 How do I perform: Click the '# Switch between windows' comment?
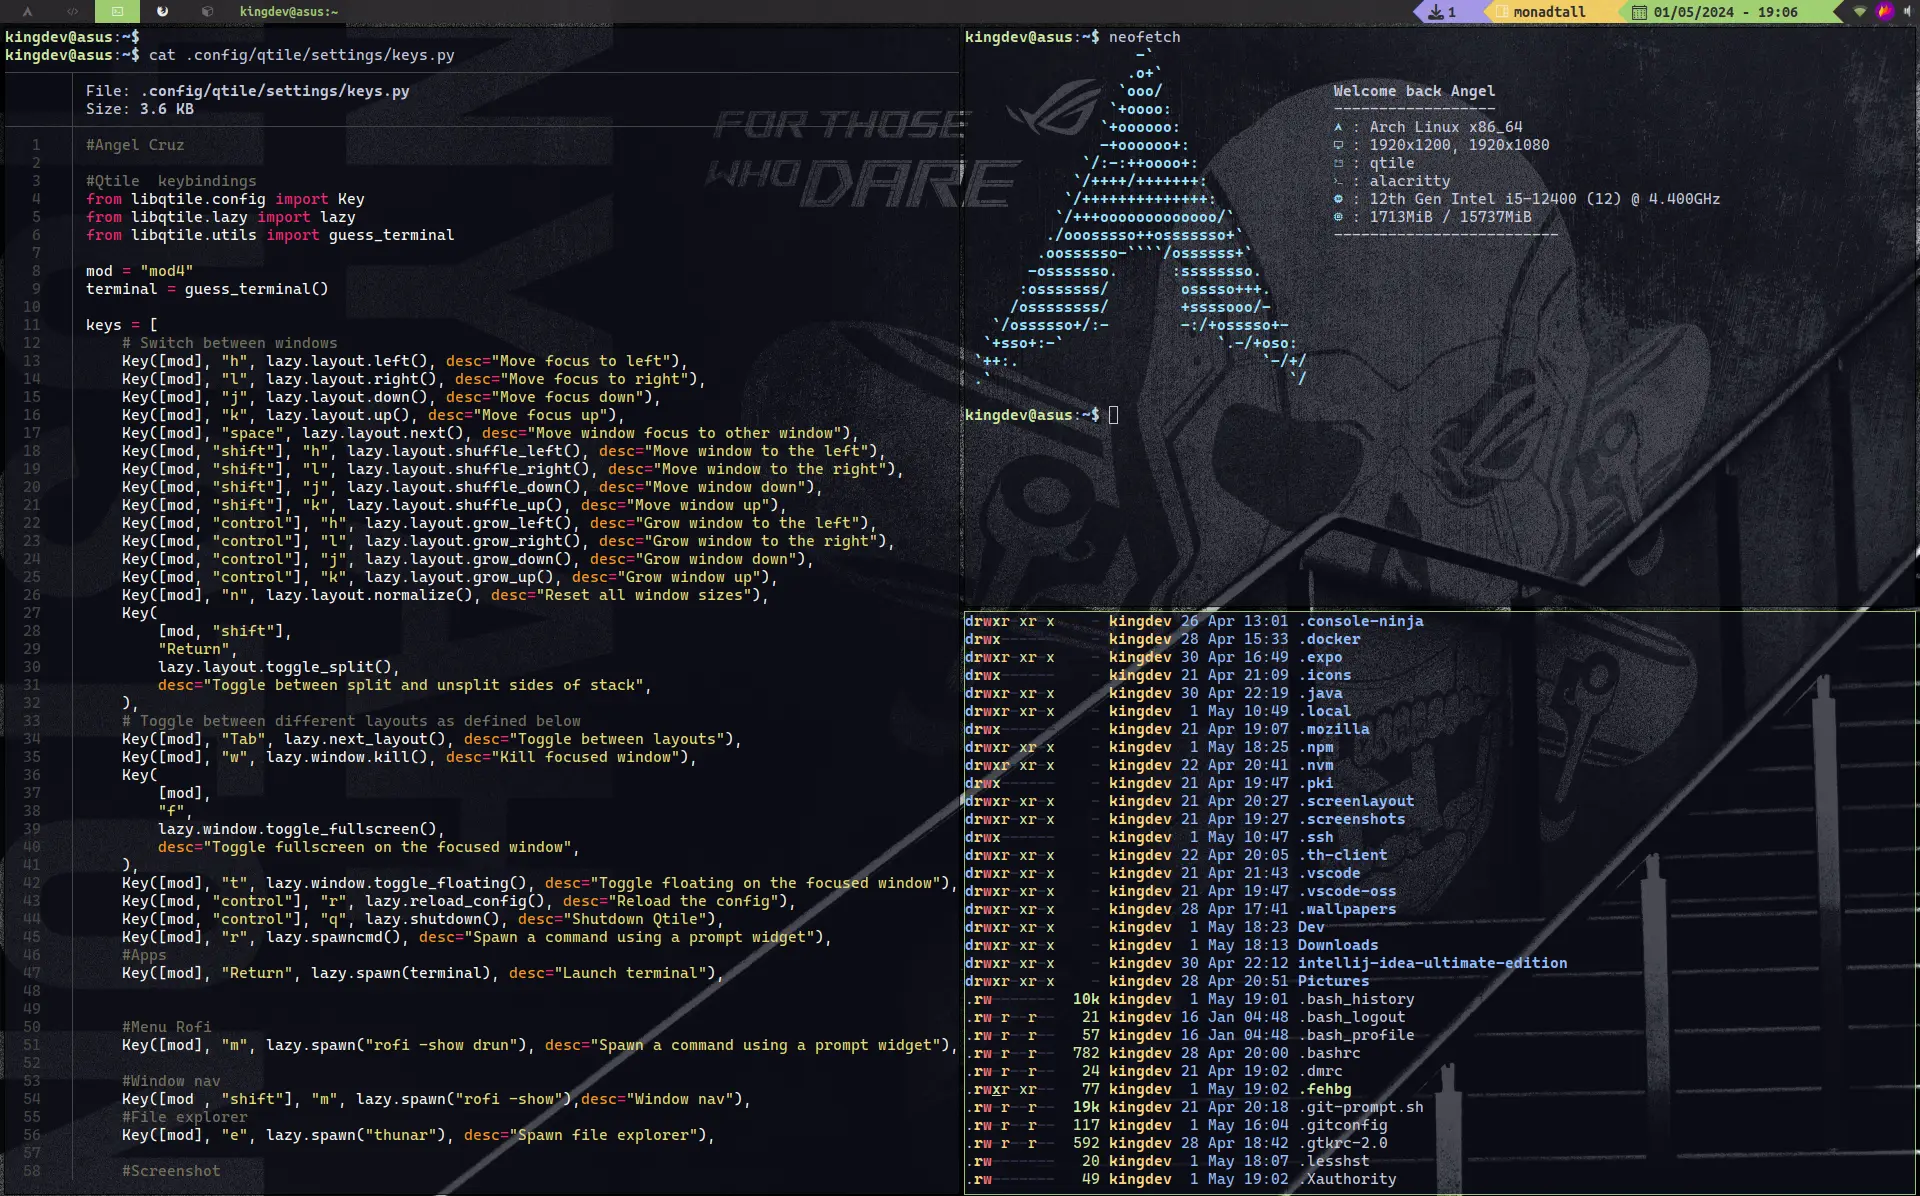click(229, 343)
